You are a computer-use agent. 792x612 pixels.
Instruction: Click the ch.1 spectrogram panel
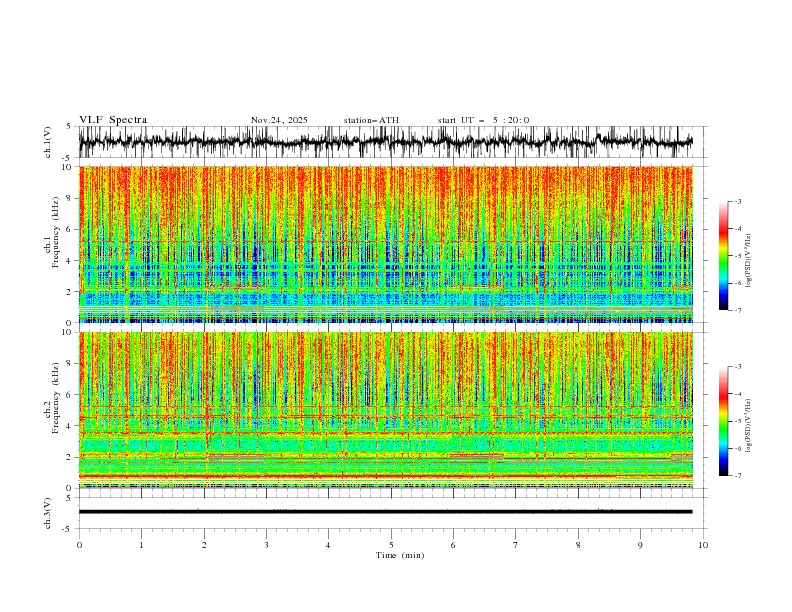pos(386,244)
